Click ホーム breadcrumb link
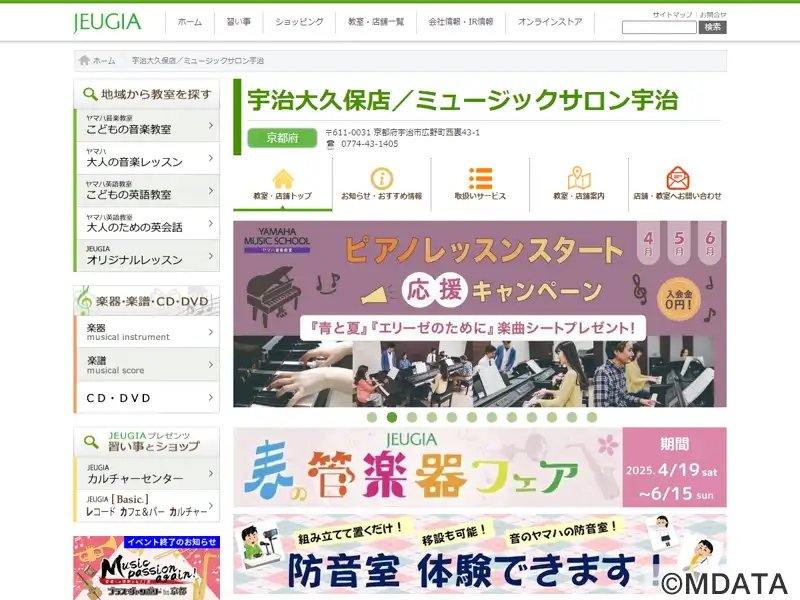The height and width of the screenshot is (600, 800). tap(104, 61)
